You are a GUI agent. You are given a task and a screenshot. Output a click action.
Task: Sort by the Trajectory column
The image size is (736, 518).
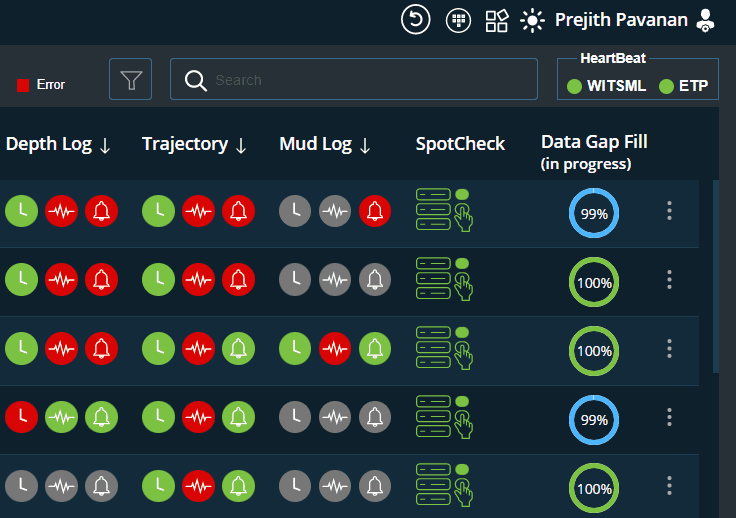(x=195, y=144)
